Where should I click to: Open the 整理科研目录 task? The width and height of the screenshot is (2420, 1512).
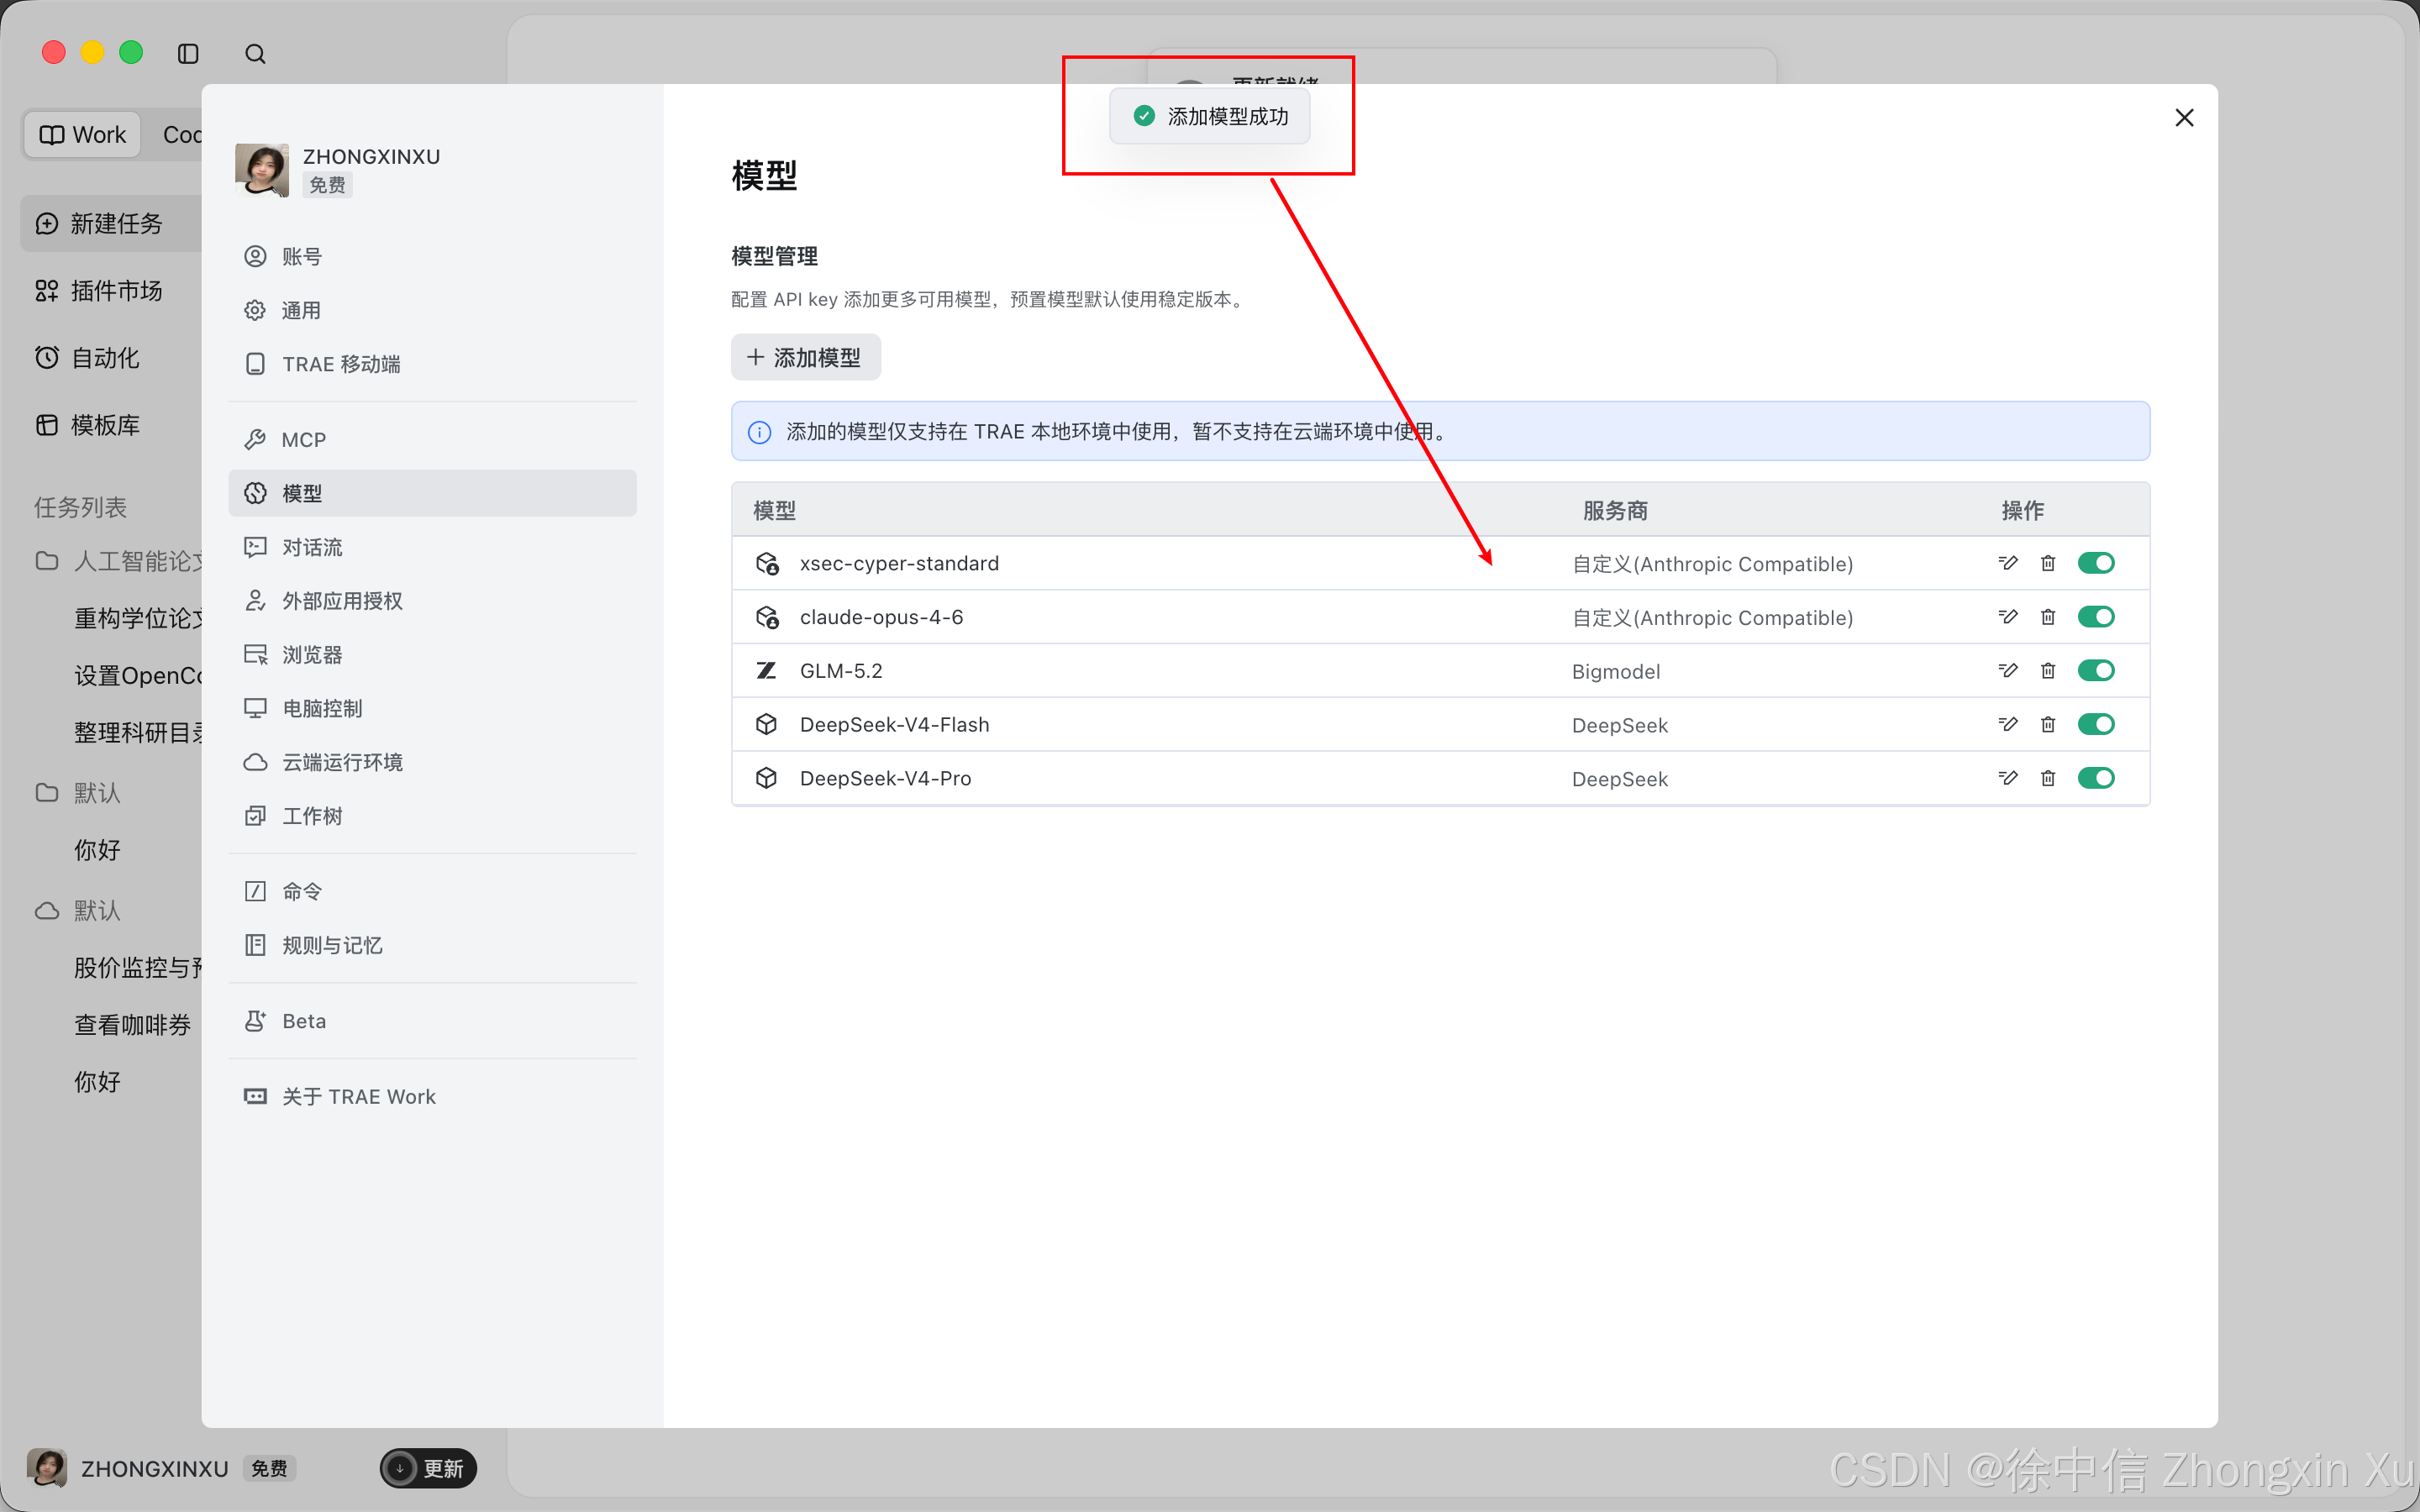pos(138,733)
